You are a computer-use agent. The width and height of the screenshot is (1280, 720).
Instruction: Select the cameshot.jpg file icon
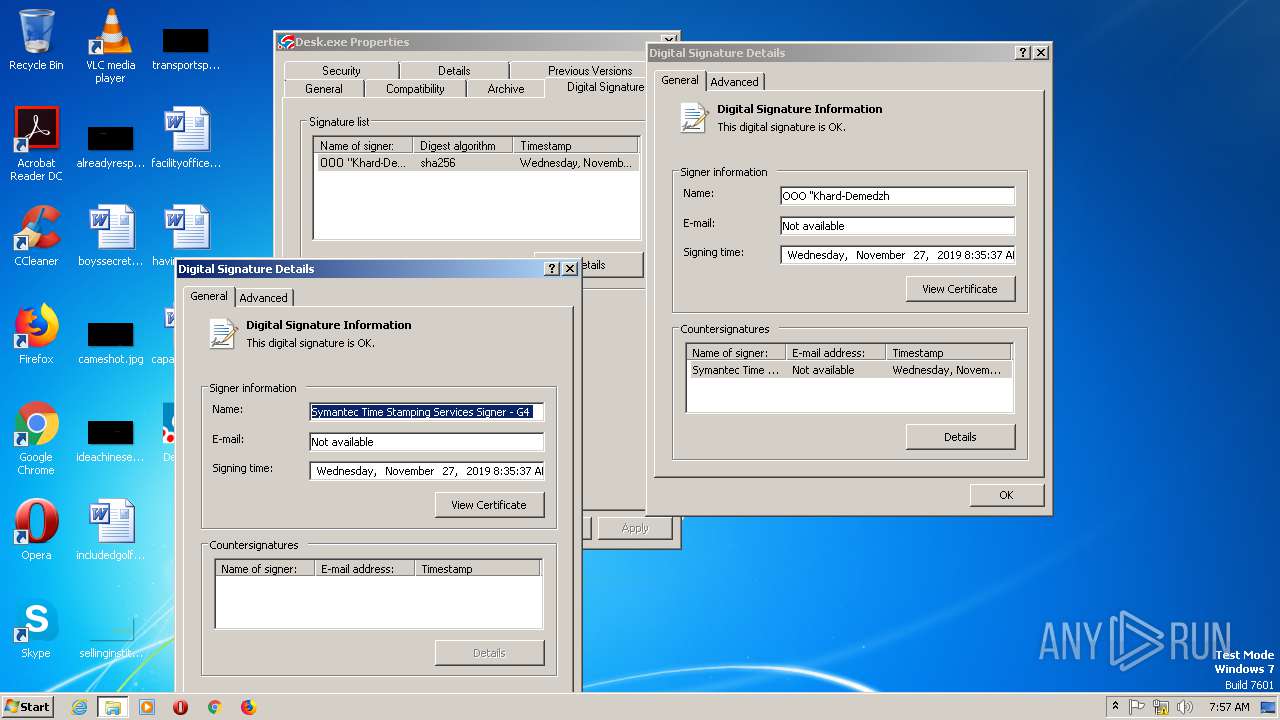click(110, 341)
